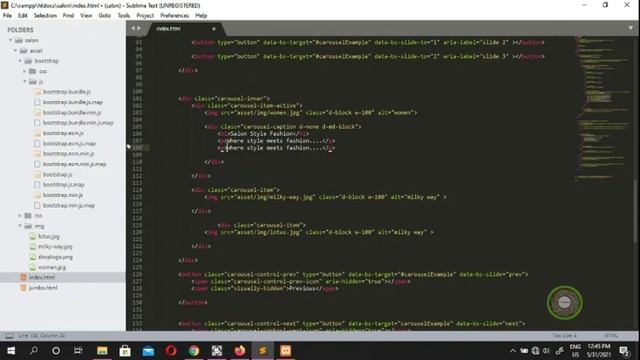
Task: Click the image icon beside shoplogo.png
Action: 33,257
